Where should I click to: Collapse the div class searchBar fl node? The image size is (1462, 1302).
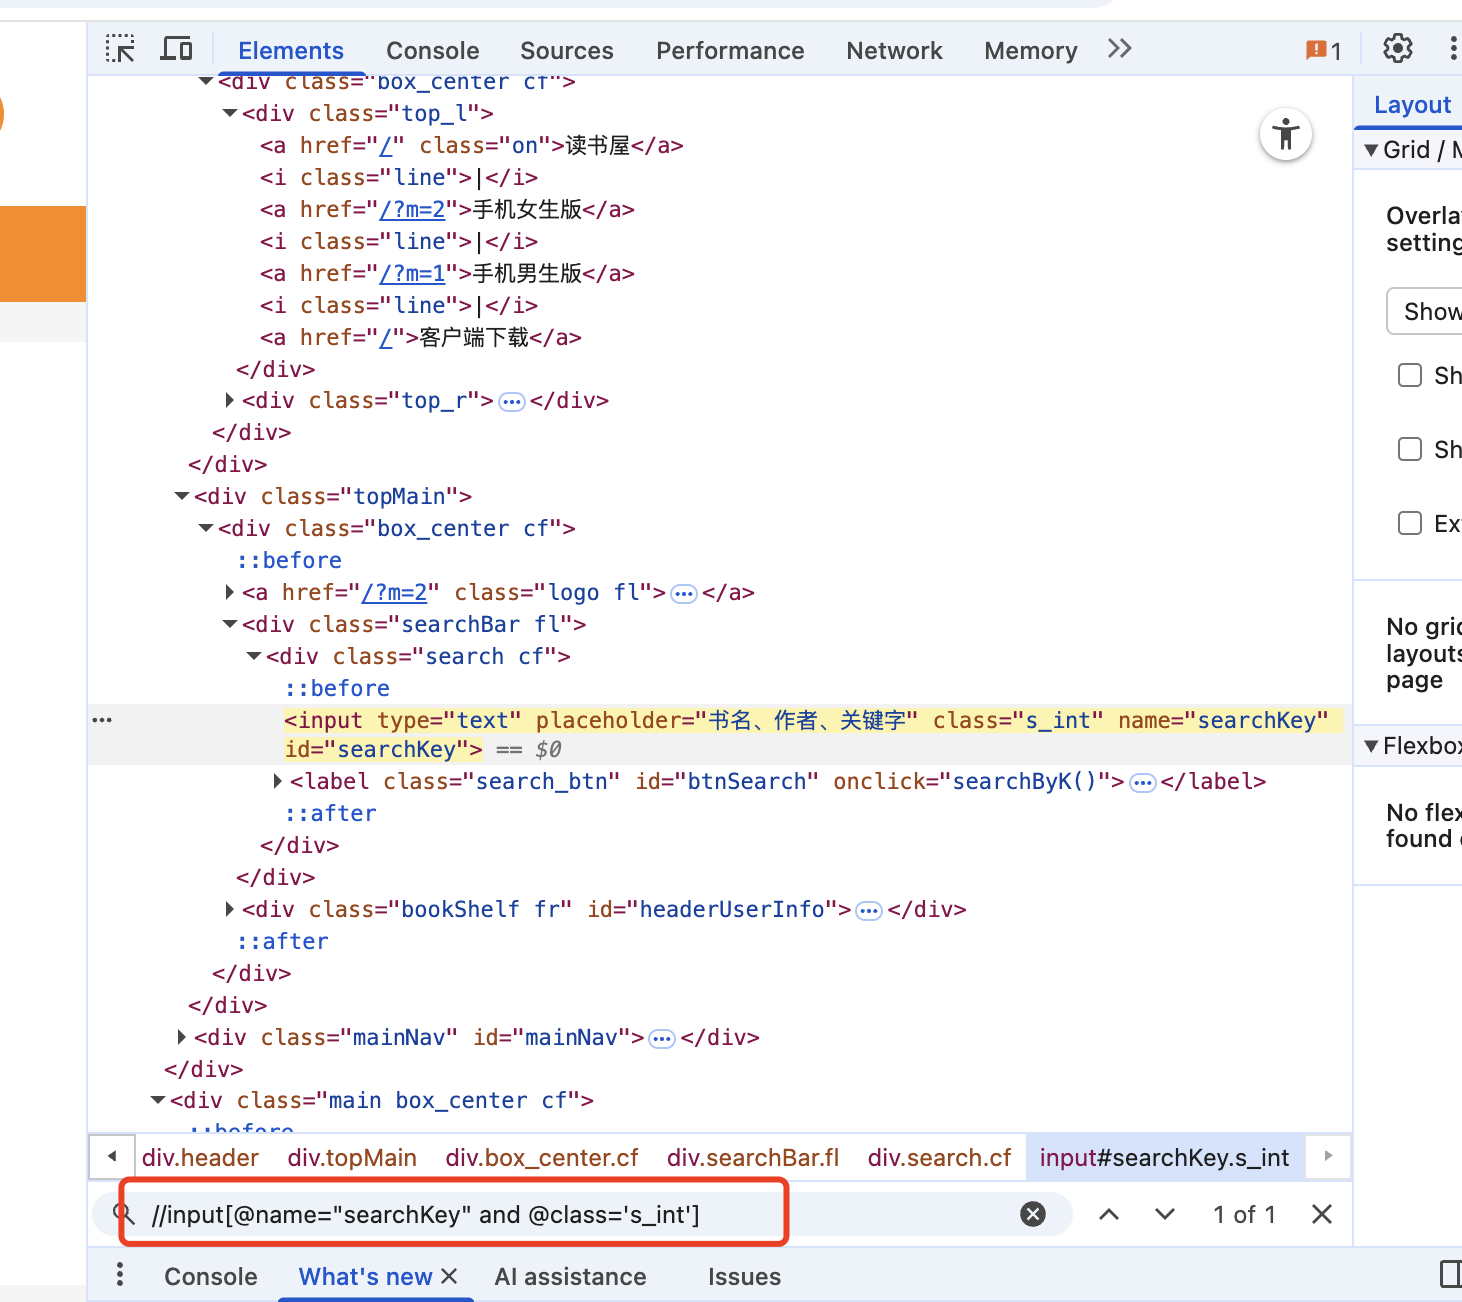coord(230,624)
